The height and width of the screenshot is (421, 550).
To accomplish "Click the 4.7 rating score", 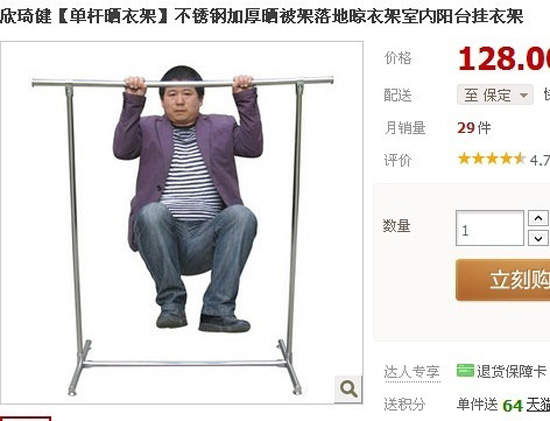I will click(540, 160).
